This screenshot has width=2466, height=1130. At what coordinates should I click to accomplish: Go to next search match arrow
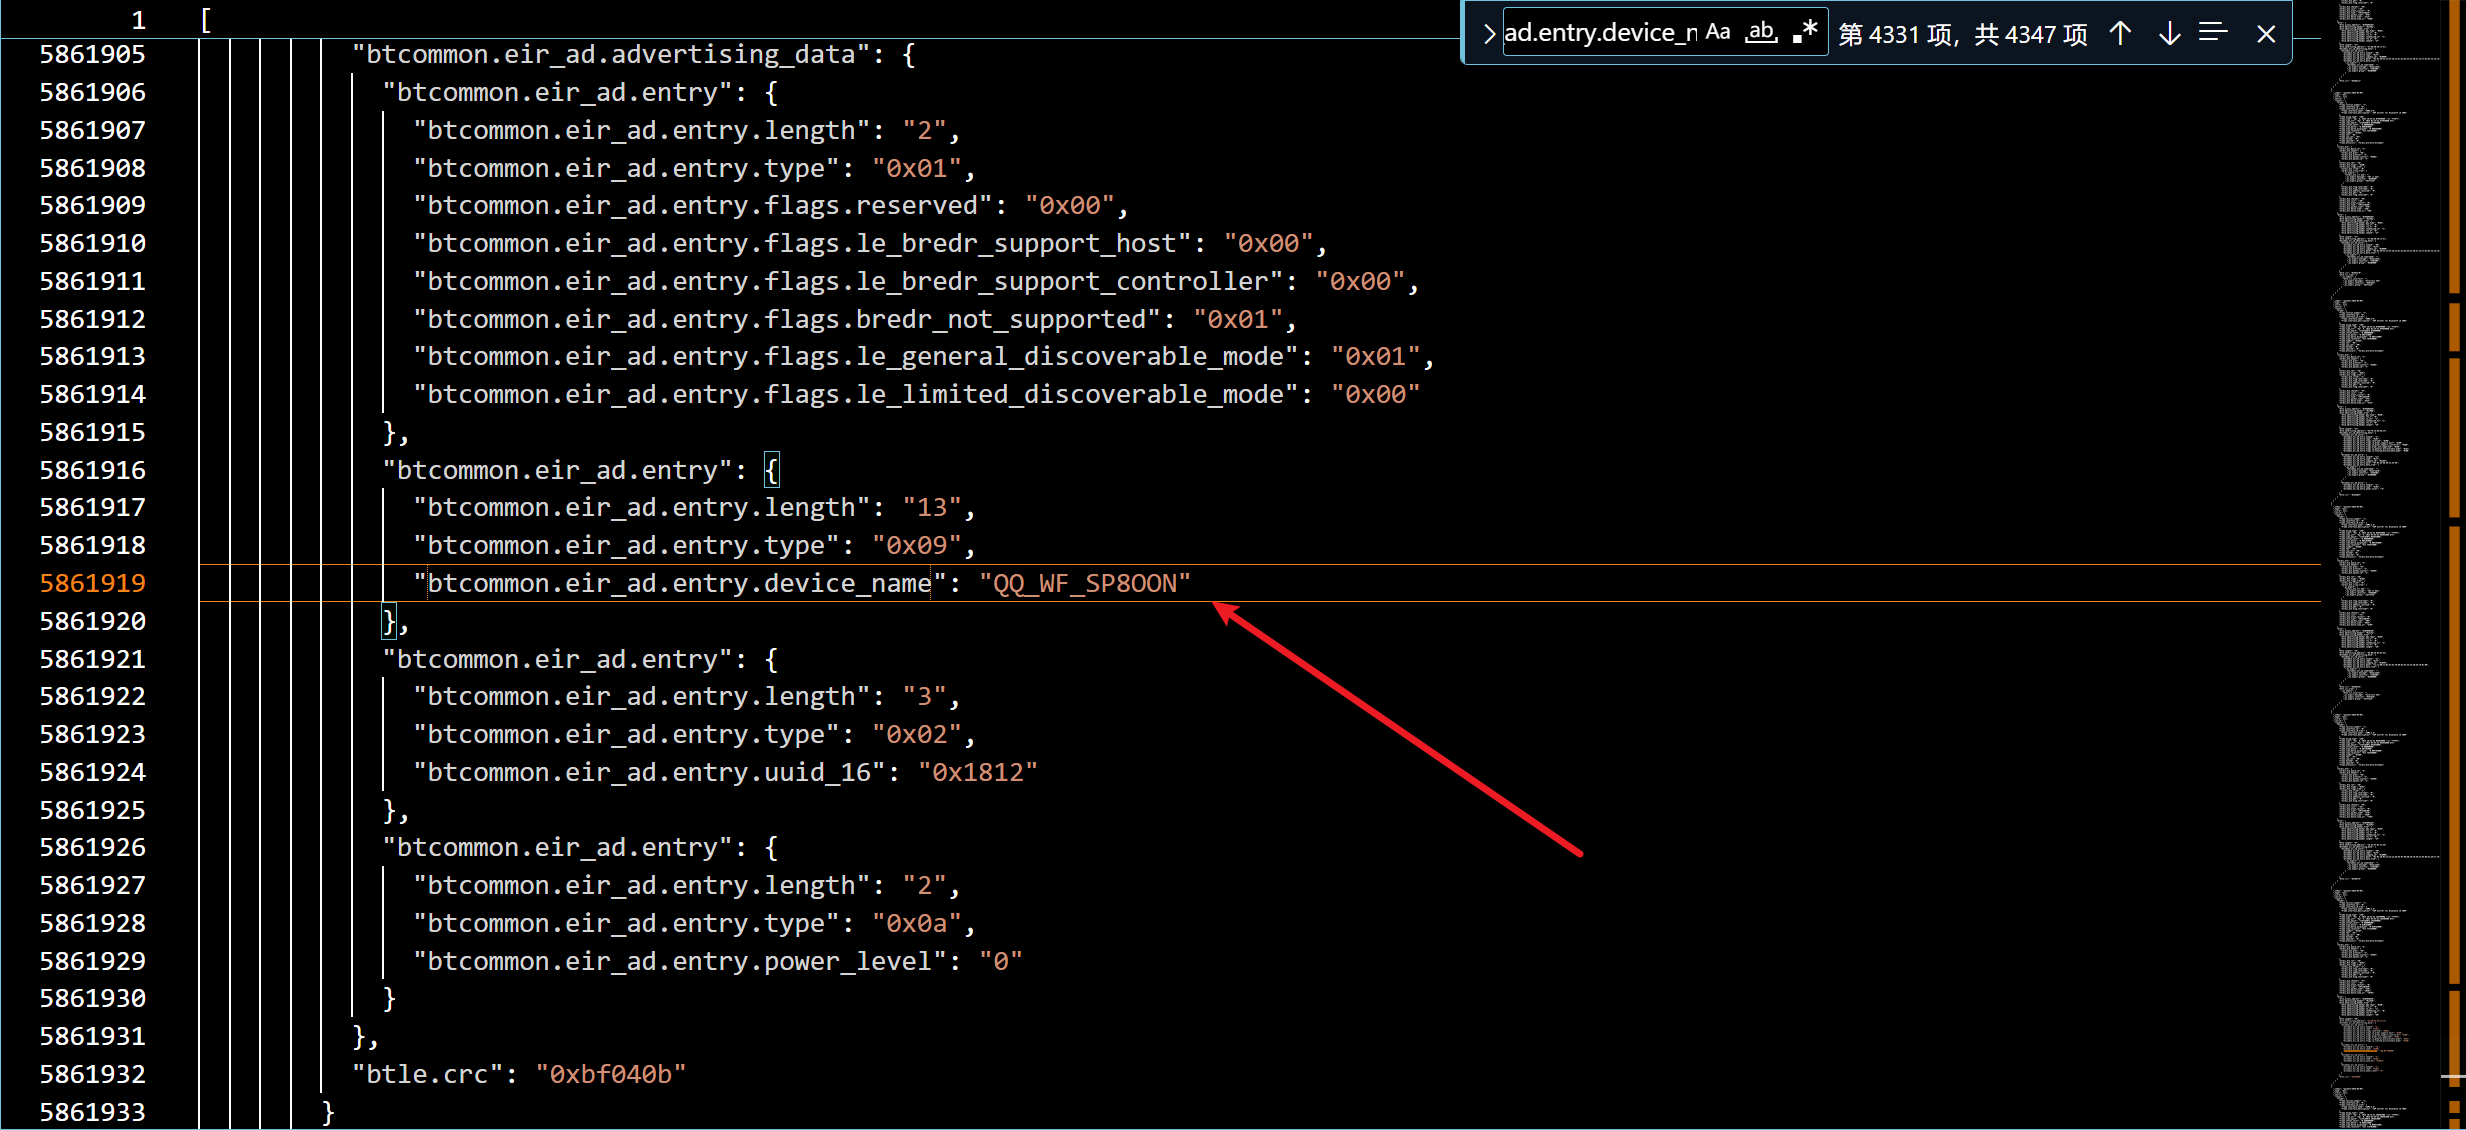[2169, 34]
